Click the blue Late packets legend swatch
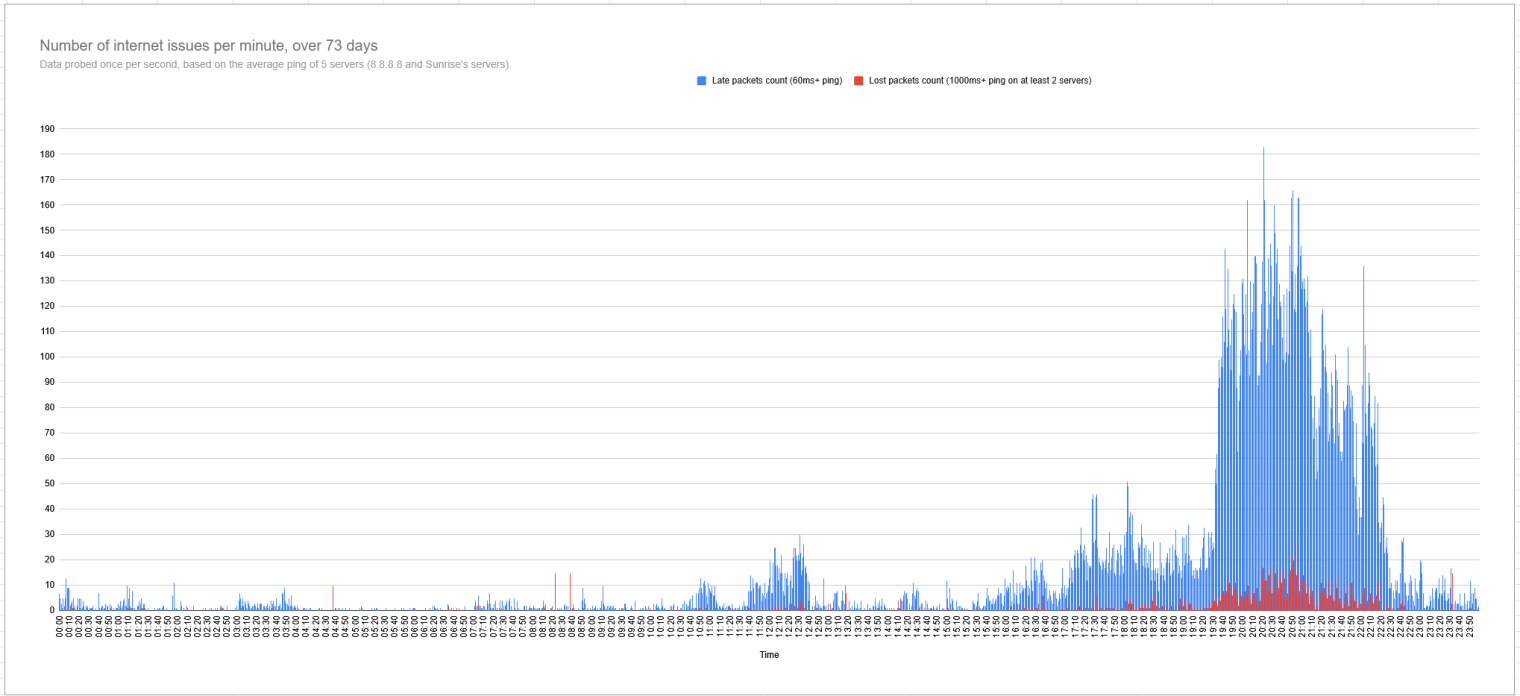The image size is (1520, 696). point(702,81)
